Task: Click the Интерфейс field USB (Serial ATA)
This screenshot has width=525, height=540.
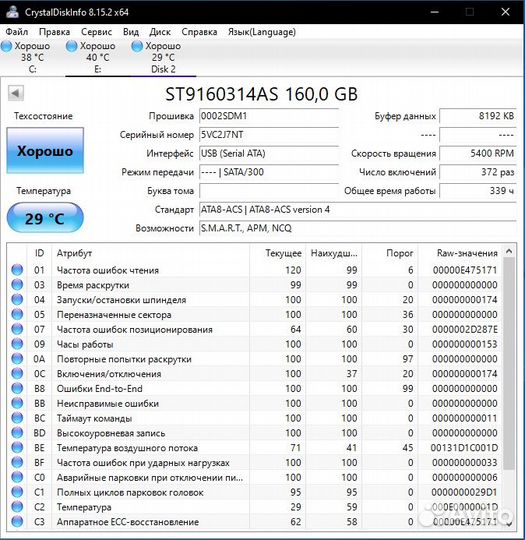Action: (x=269, y=153)
